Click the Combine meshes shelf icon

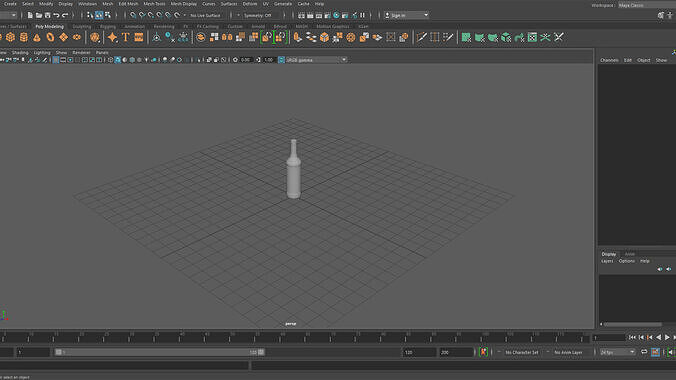(200, 38)
